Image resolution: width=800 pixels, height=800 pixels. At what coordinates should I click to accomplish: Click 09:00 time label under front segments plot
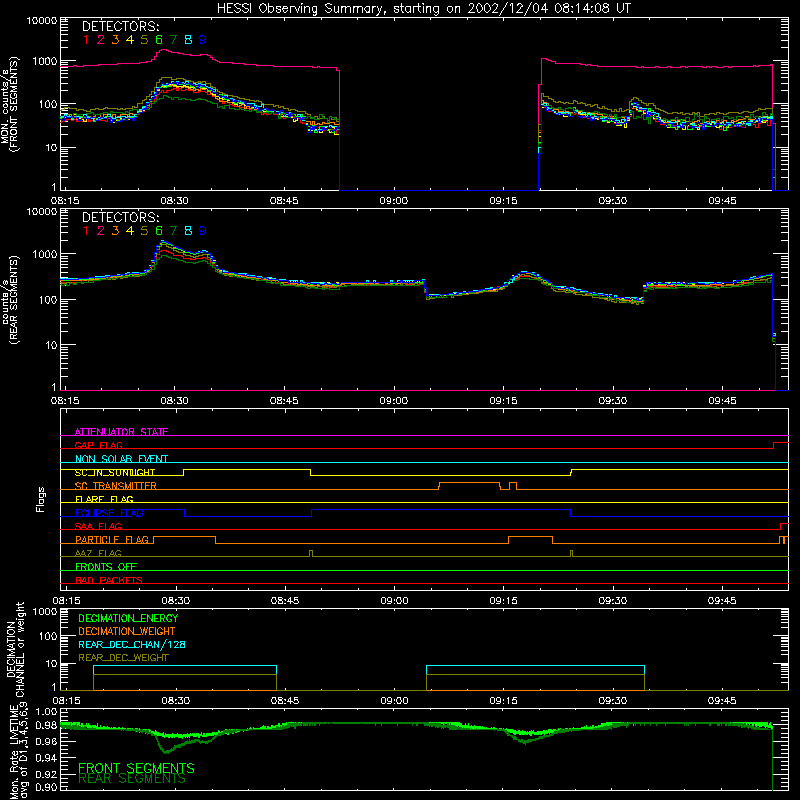393,201
